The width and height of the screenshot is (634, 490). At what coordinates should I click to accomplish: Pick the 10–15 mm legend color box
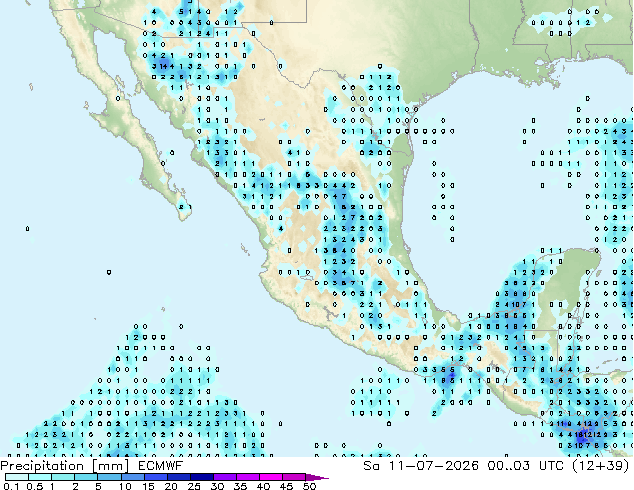coord(132,477)
